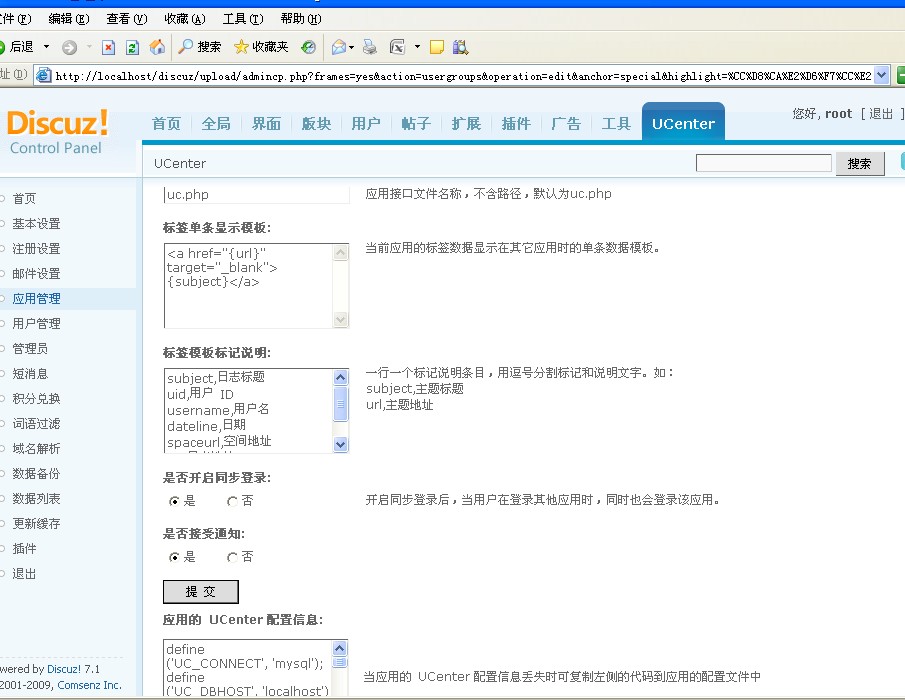Screen dimensions: 905x700
Task: Click the Home page icon
Action: pyautogui.click(x=156, y=47)
